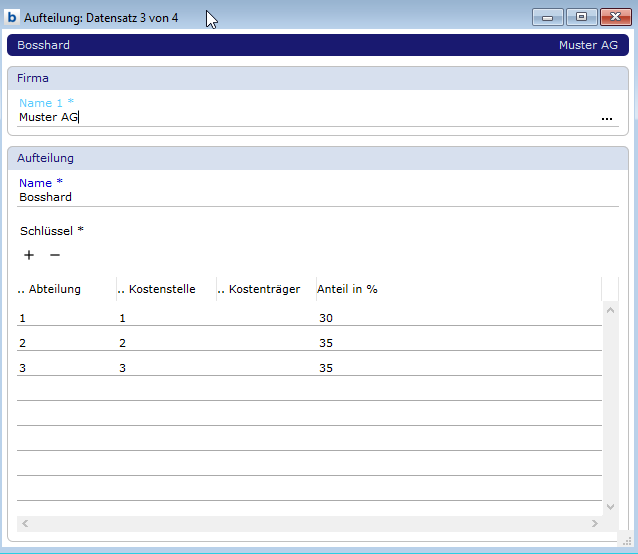Viewport: 638px width, 554px height.
Task: Maximize the Aufteilung window
Action: point(580,17)
